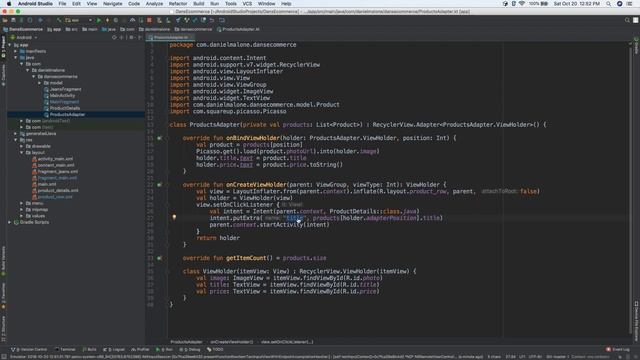
Task: Click the override gutter icon beside onBindViewHolder
Action: (x=160, y=138)
